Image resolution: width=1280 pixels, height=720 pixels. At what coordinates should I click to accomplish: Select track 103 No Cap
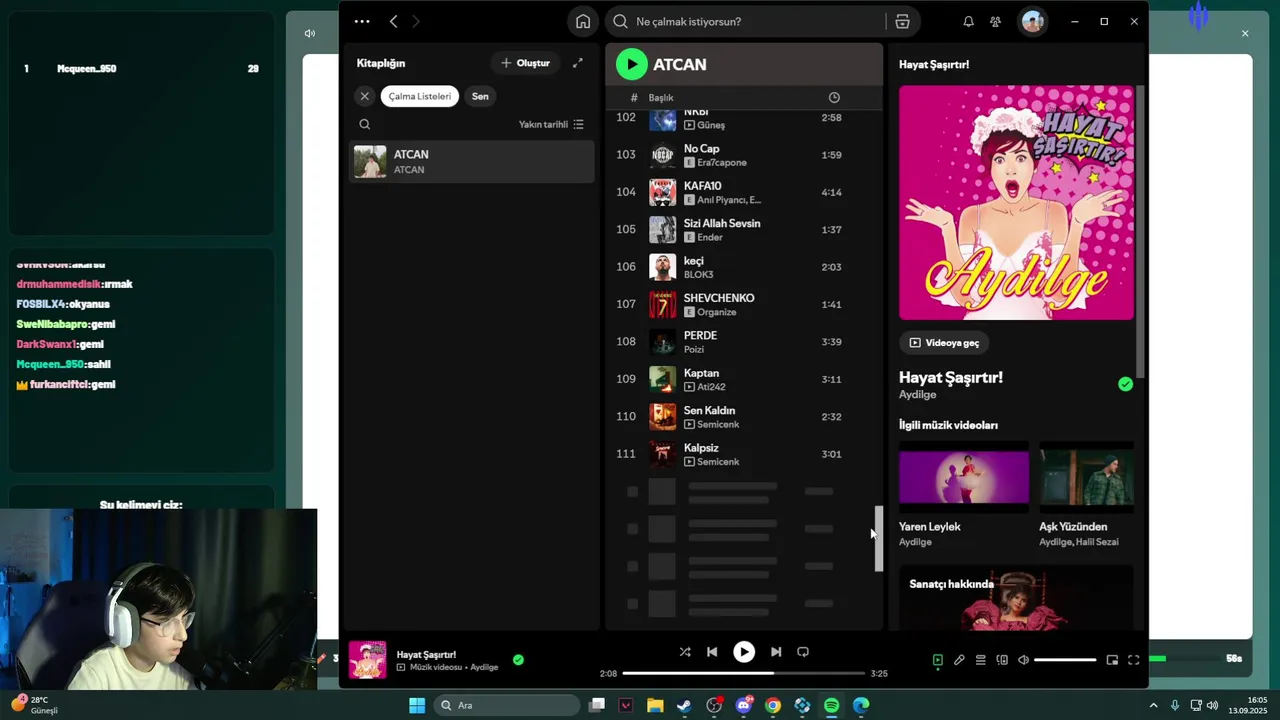point(743,155)
